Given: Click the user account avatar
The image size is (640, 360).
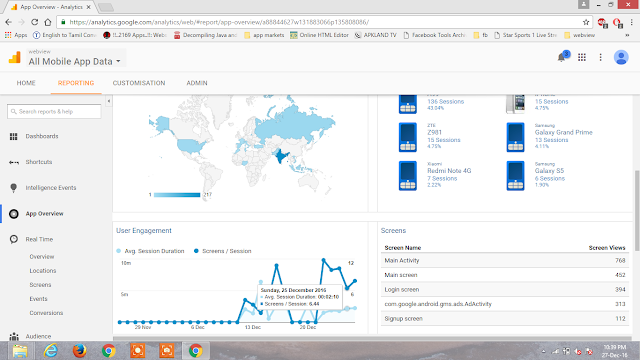Looking at the screenshot, I should click(621, 57).
